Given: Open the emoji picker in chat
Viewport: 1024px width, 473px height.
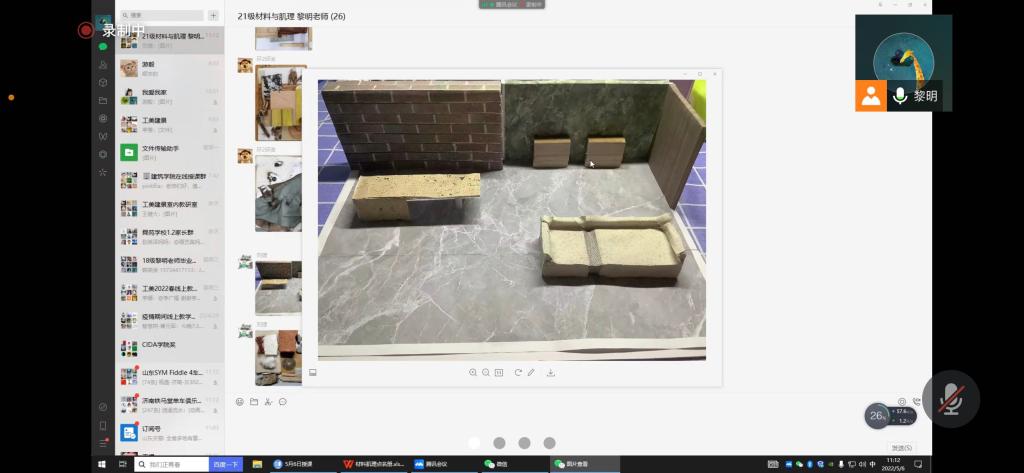Looking at the screenshot, I should click(x=240, y=402).
